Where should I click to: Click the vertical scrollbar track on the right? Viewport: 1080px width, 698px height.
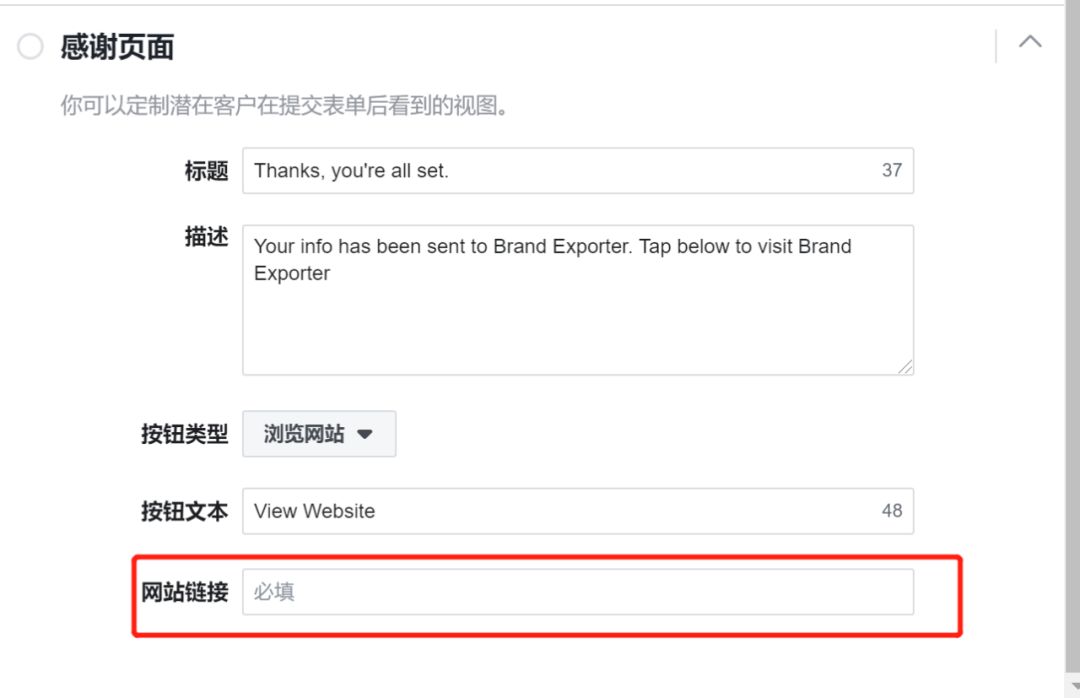pyautogui.click(x=1072, y=338)
